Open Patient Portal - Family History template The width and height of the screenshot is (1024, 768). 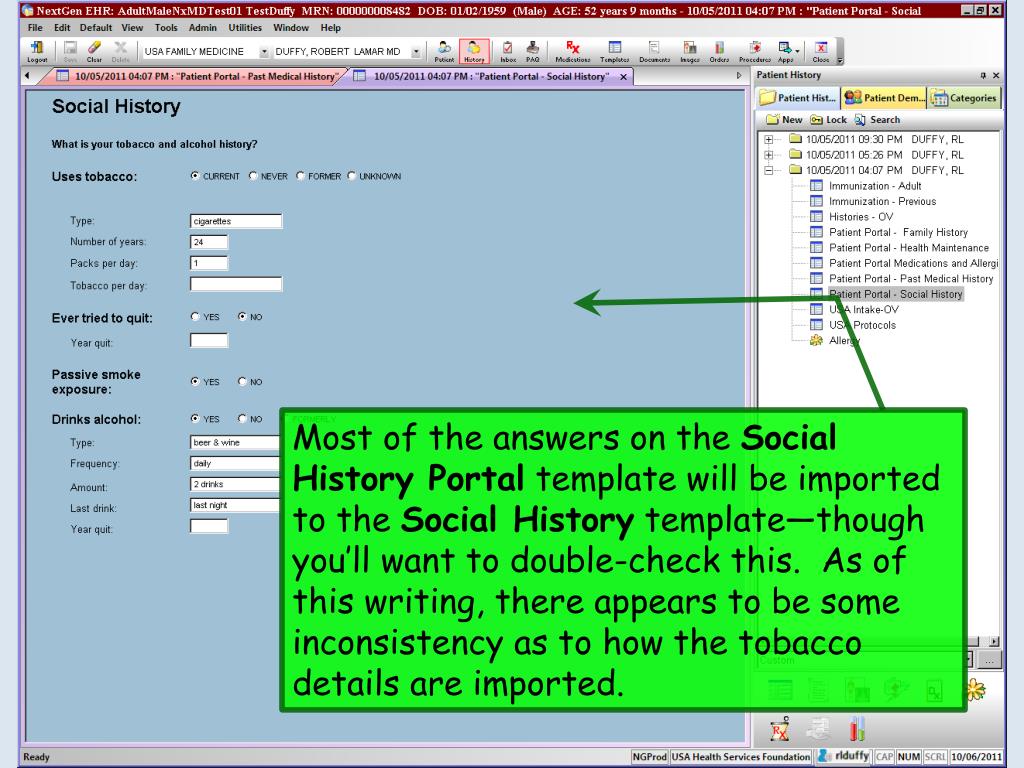898,232
